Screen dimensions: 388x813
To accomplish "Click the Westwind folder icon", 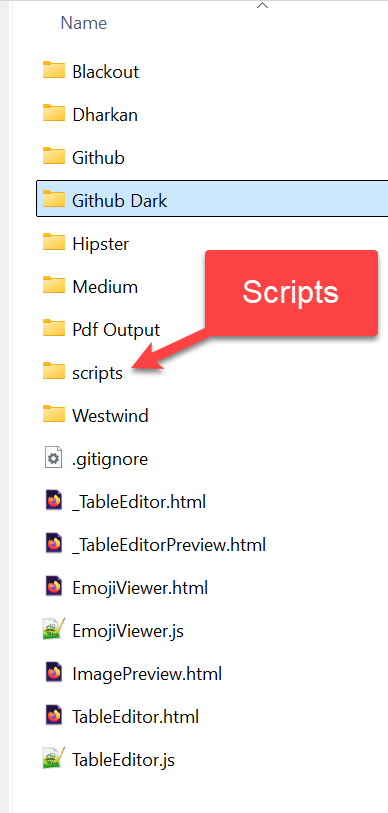I will (53, 415).
